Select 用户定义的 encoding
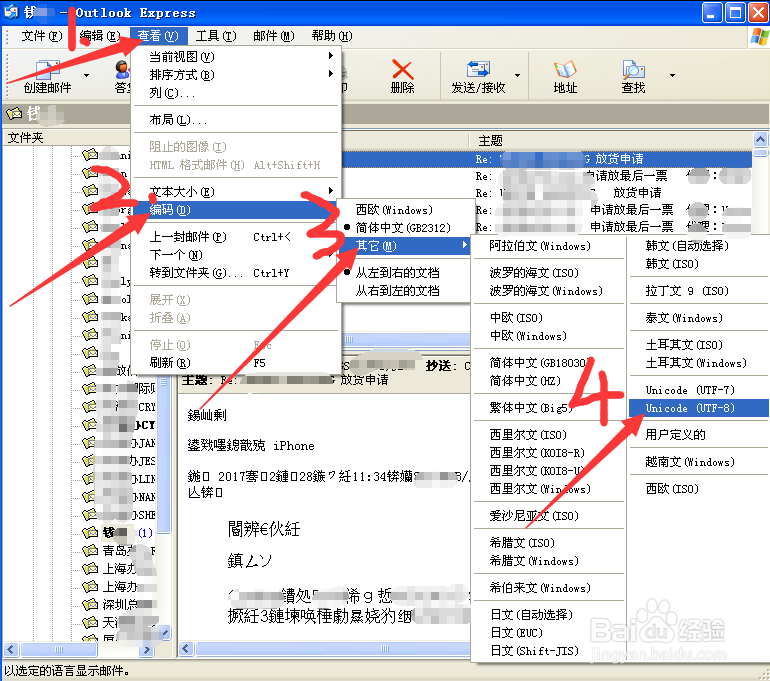The image size is (770, 681). [698, 435]
